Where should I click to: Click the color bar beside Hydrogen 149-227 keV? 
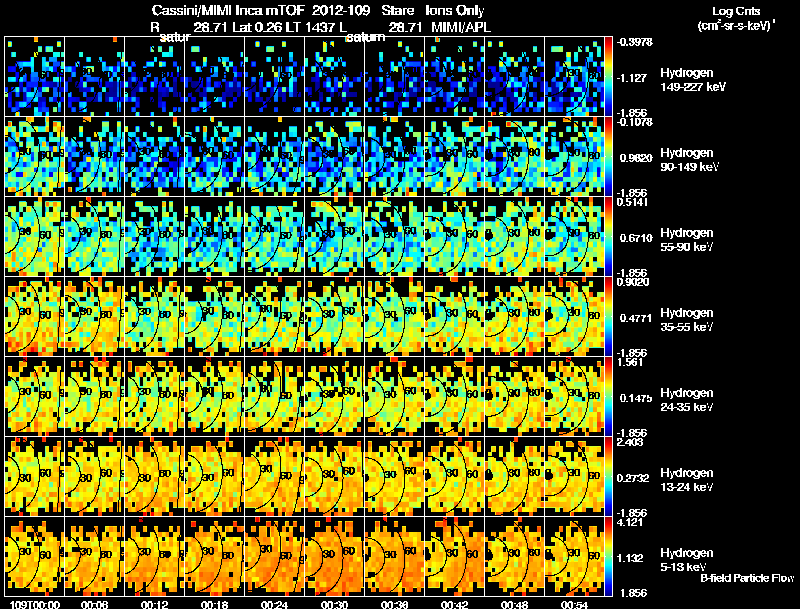click(x=608, y=77)
